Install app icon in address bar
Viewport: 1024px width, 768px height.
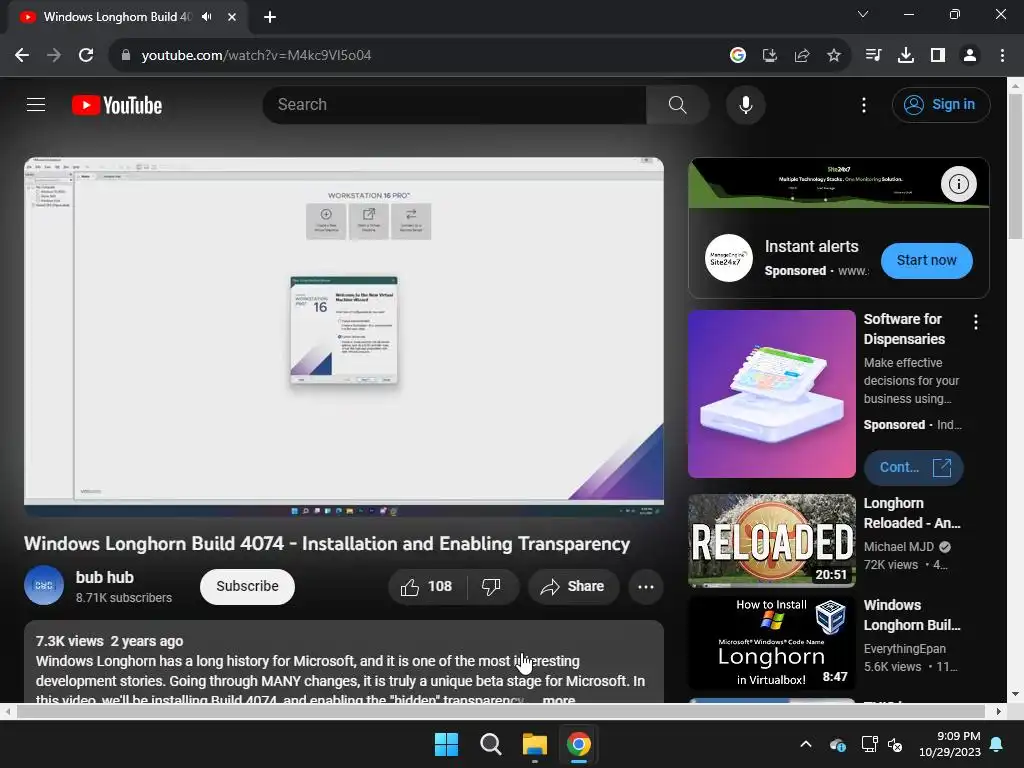[769, 55]
